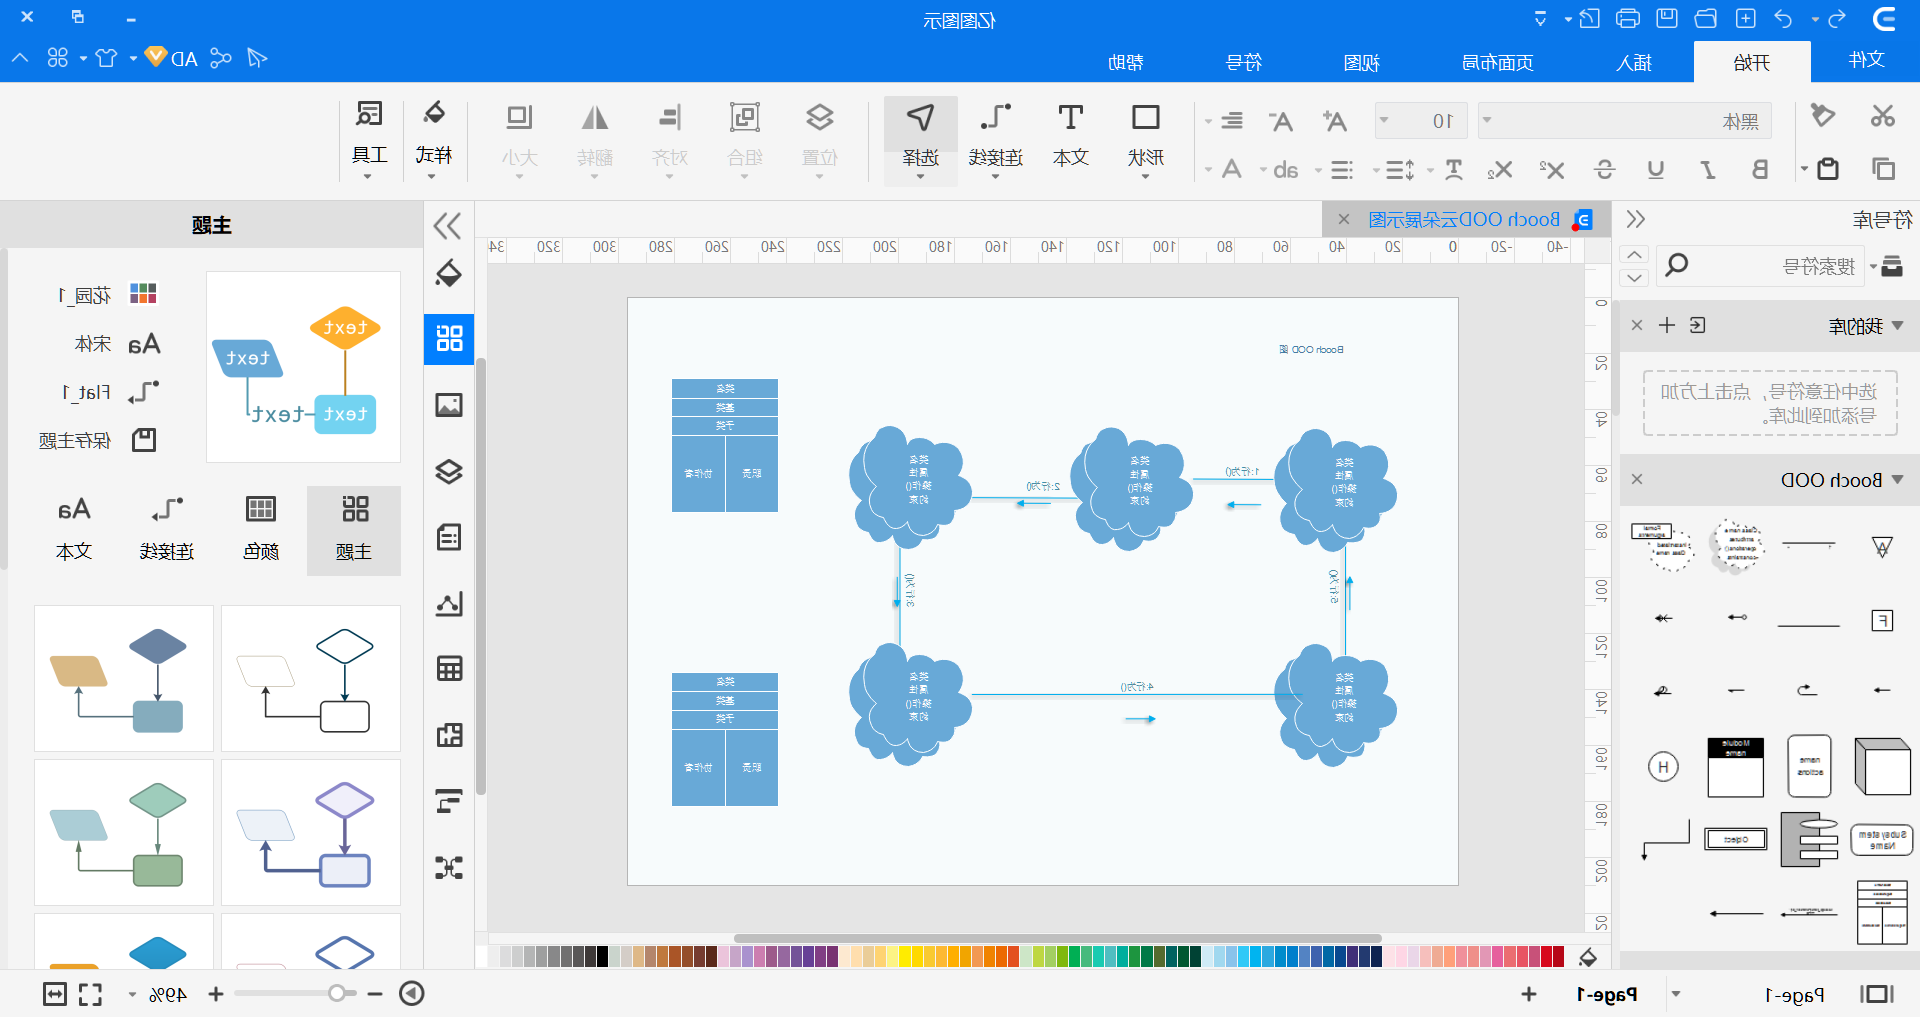Switch to the 符号 symbol tab
1920x1017 pixels.
point(1243,62)
